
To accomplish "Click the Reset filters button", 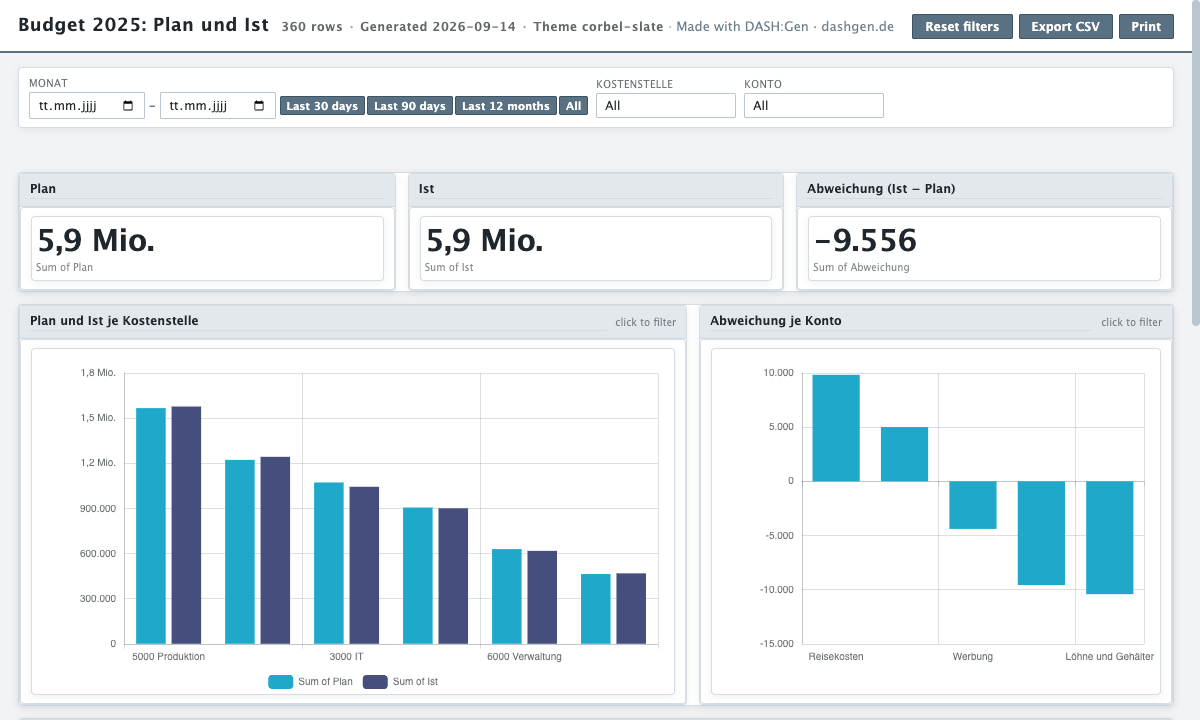I will point(962,27).
